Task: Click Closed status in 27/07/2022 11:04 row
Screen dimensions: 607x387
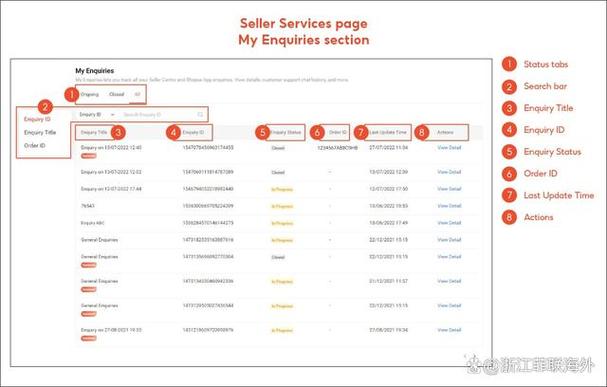Action: click(278, 148)
